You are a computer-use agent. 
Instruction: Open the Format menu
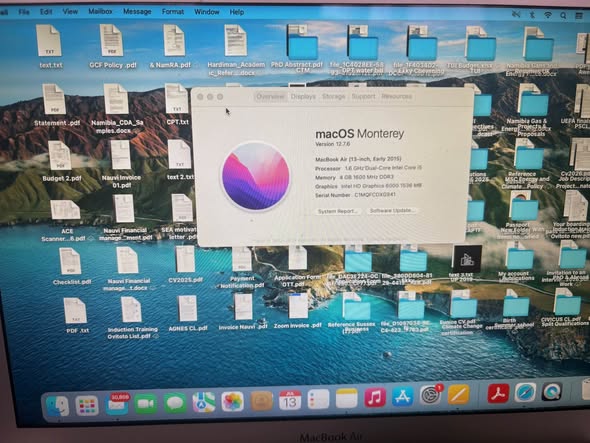[173, 12]
